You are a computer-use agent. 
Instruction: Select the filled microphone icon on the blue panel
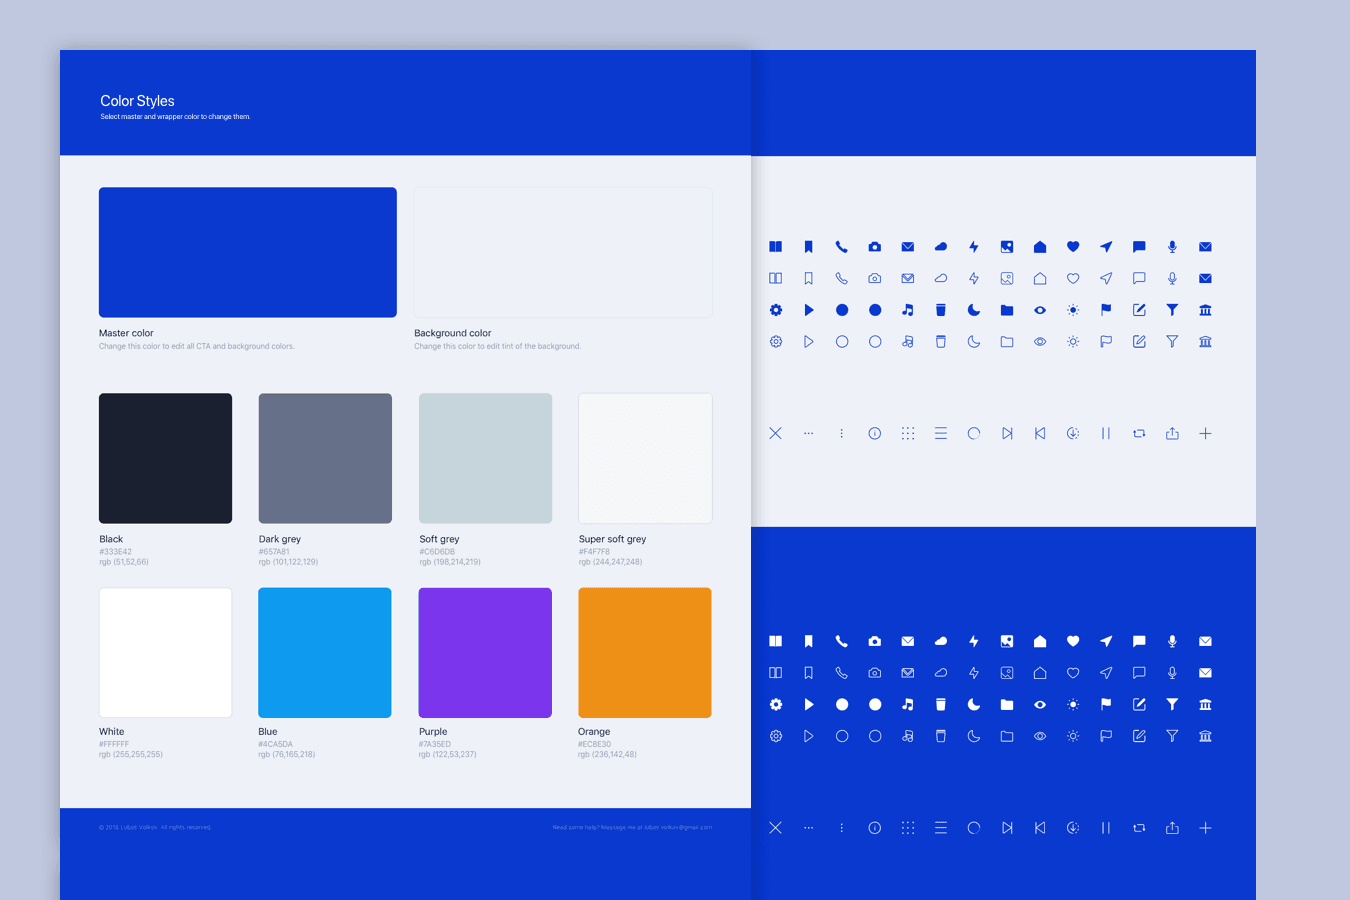tap(1172, 641)
